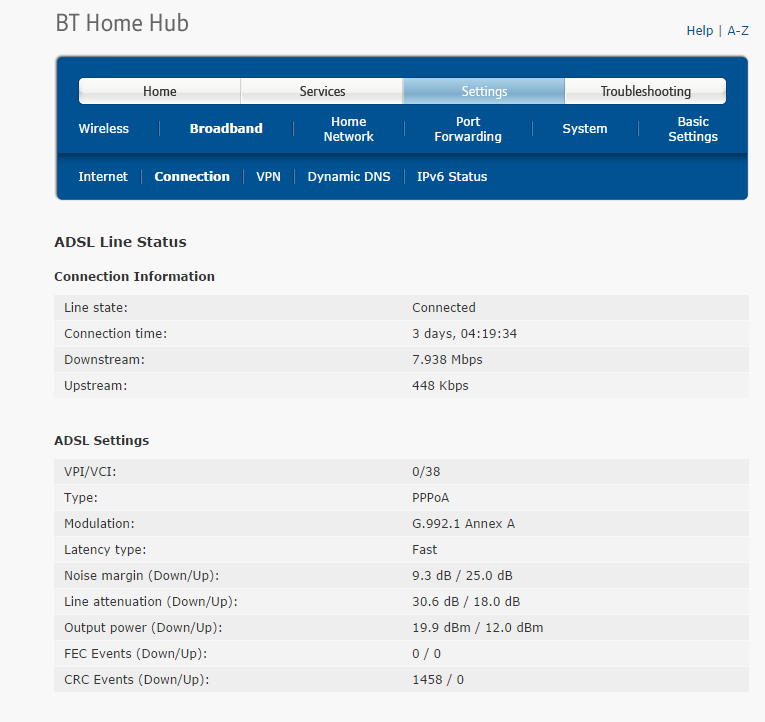Click the 'Noise margin (Down/Up):' label

(141, 576)
